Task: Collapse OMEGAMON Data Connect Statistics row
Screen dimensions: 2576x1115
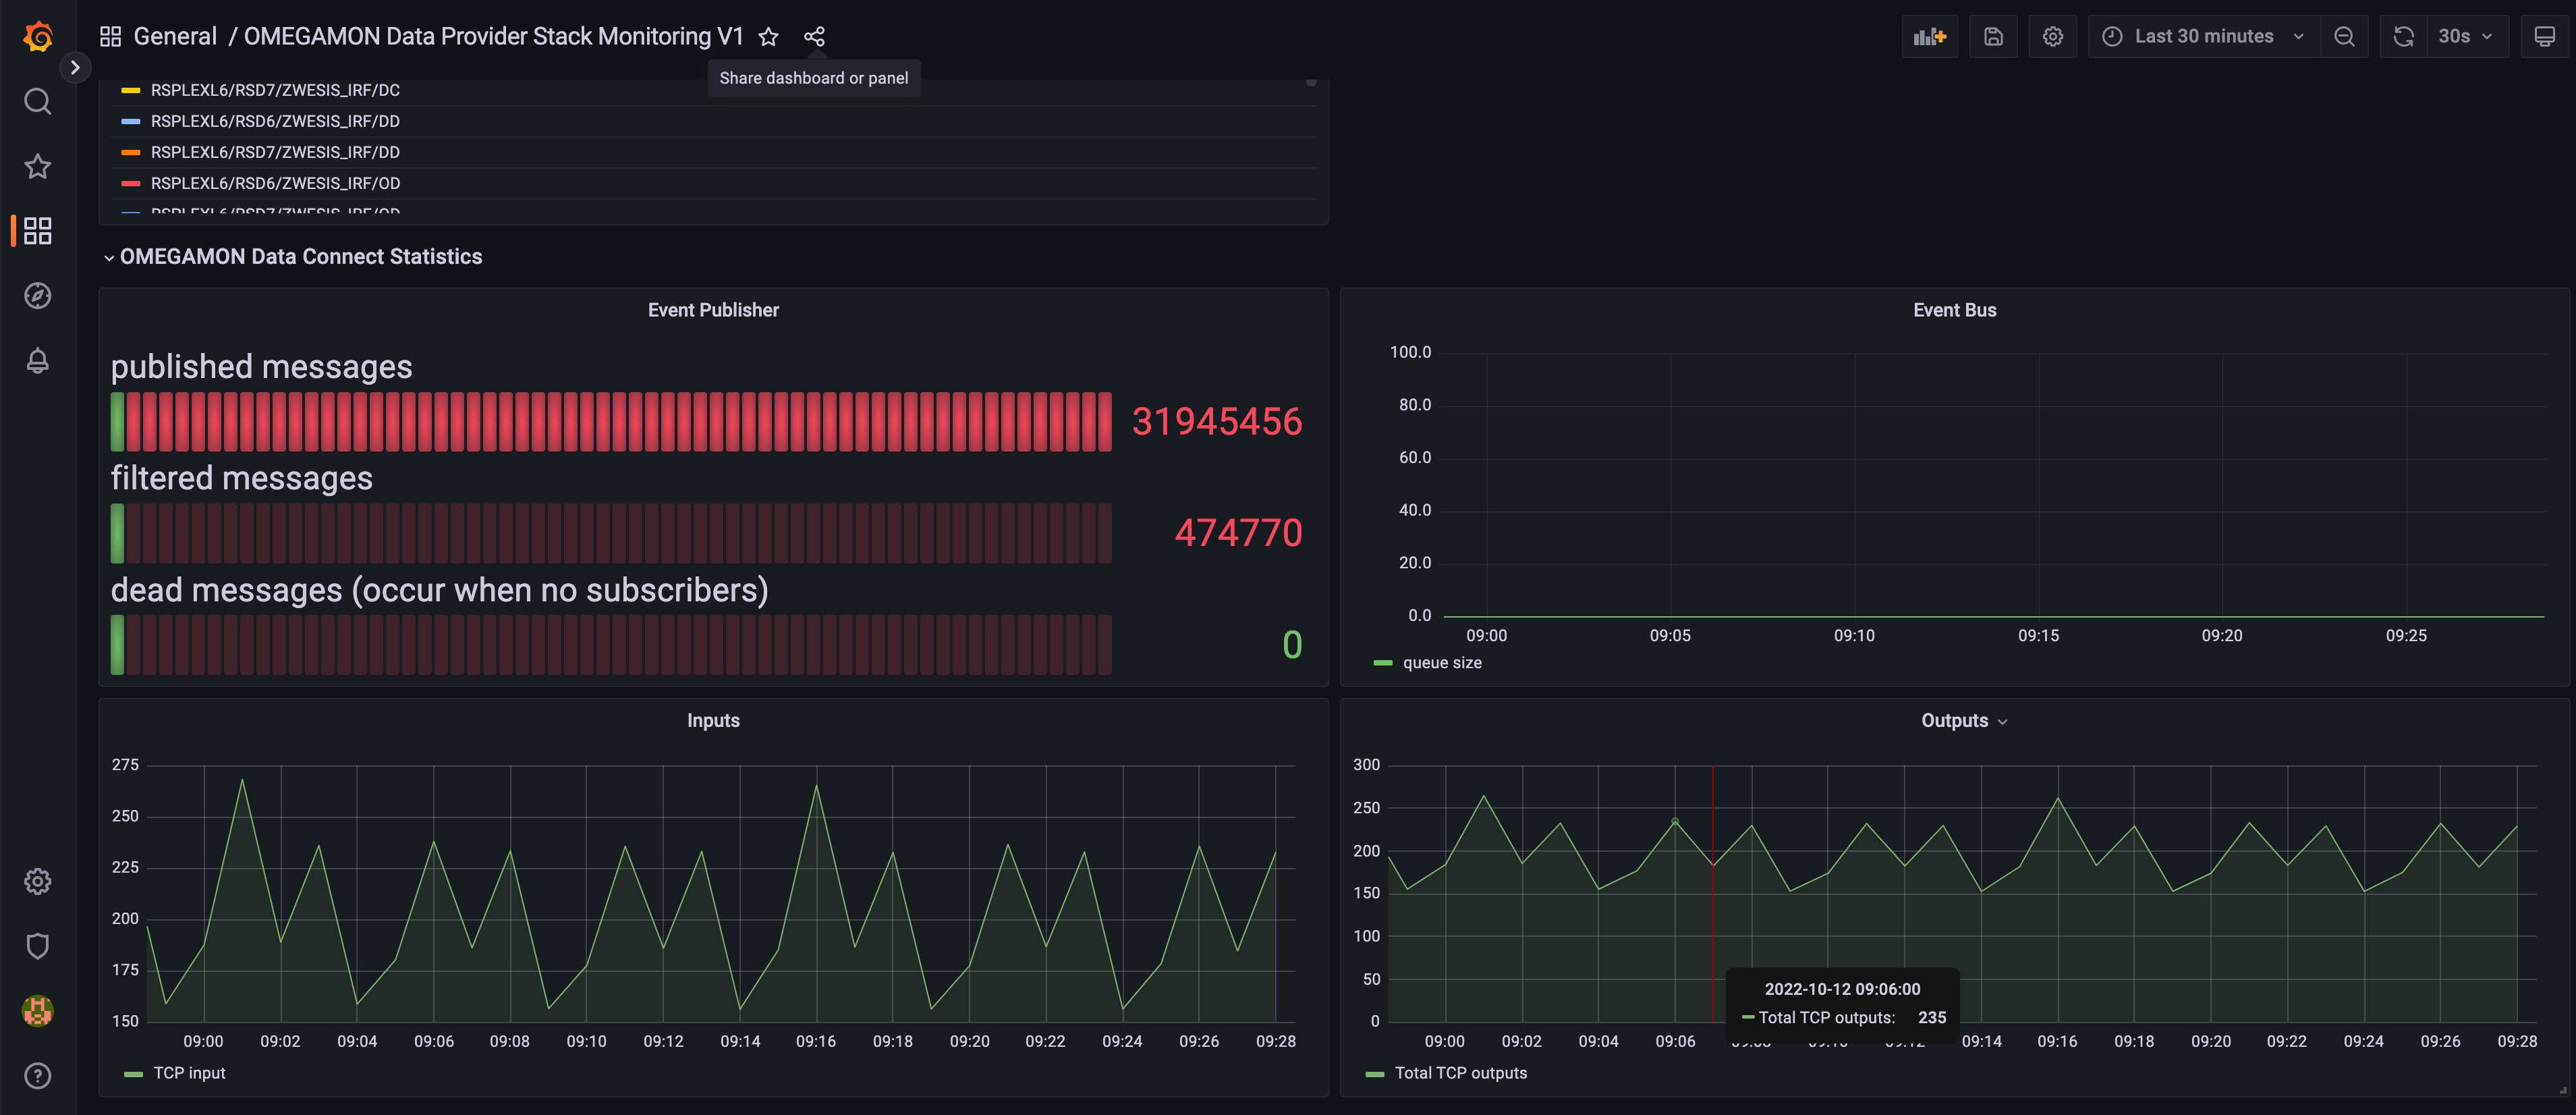Action: coord(300,257)
